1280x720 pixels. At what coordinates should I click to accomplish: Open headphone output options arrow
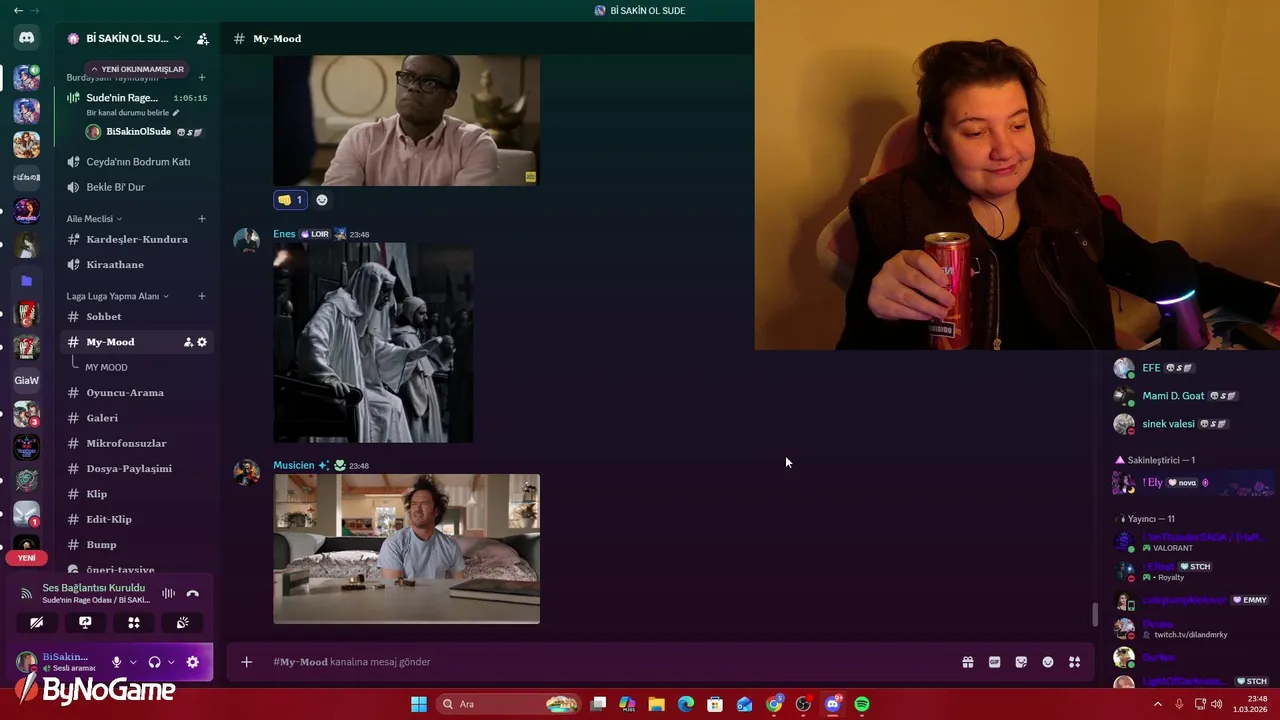tap(171, 662)
